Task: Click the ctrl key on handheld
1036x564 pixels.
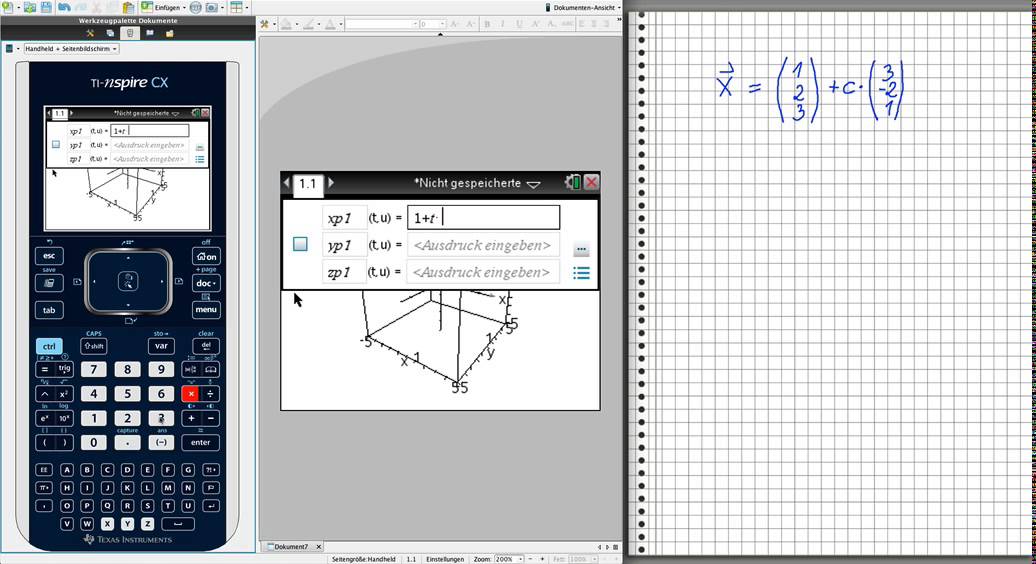Action: (x=49, y=346)
